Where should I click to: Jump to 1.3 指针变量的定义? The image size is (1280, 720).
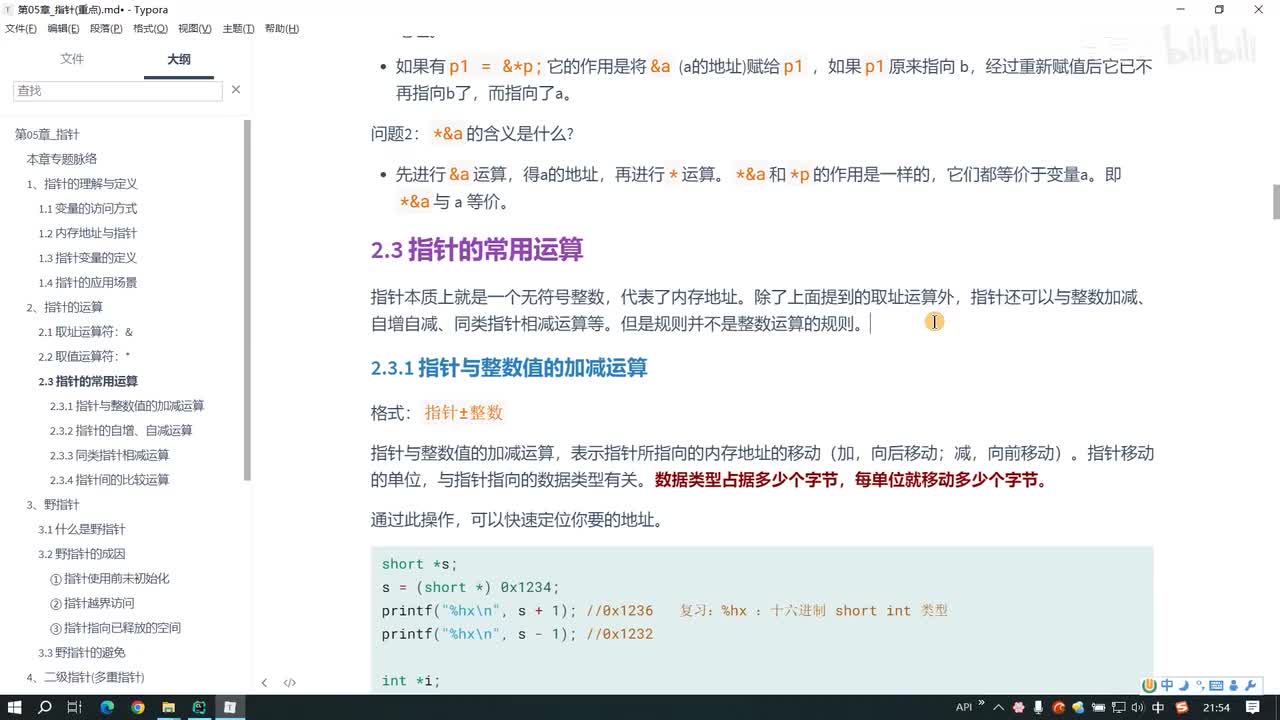click(88, 258)
